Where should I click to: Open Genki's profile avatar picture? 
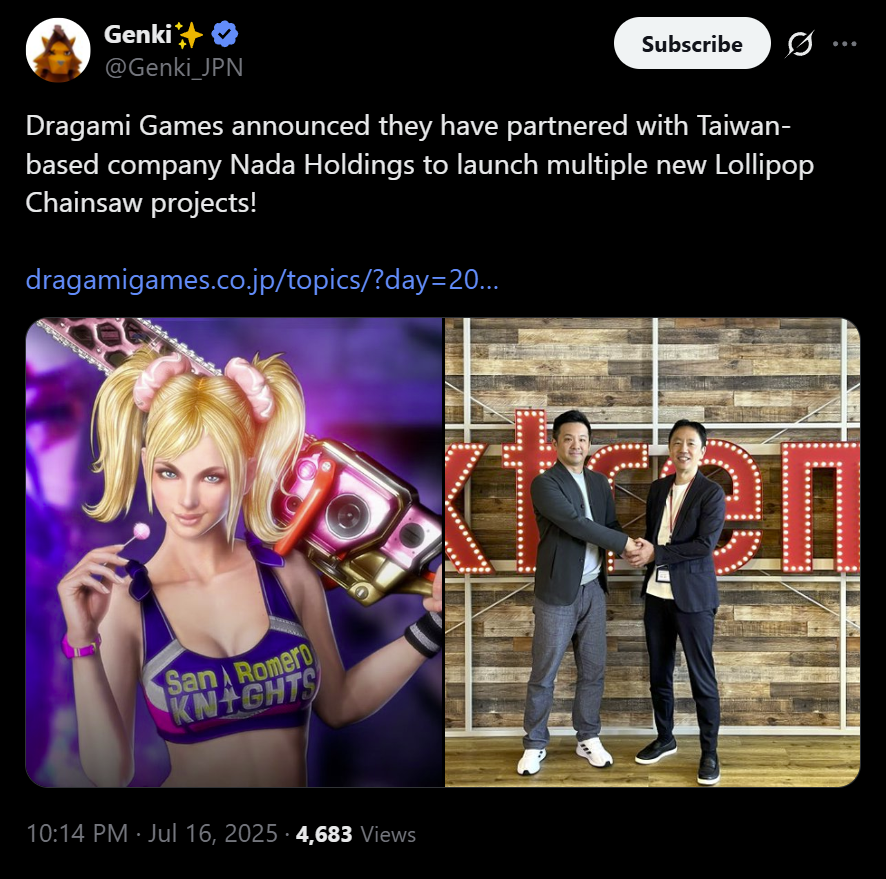pos(58,50)
